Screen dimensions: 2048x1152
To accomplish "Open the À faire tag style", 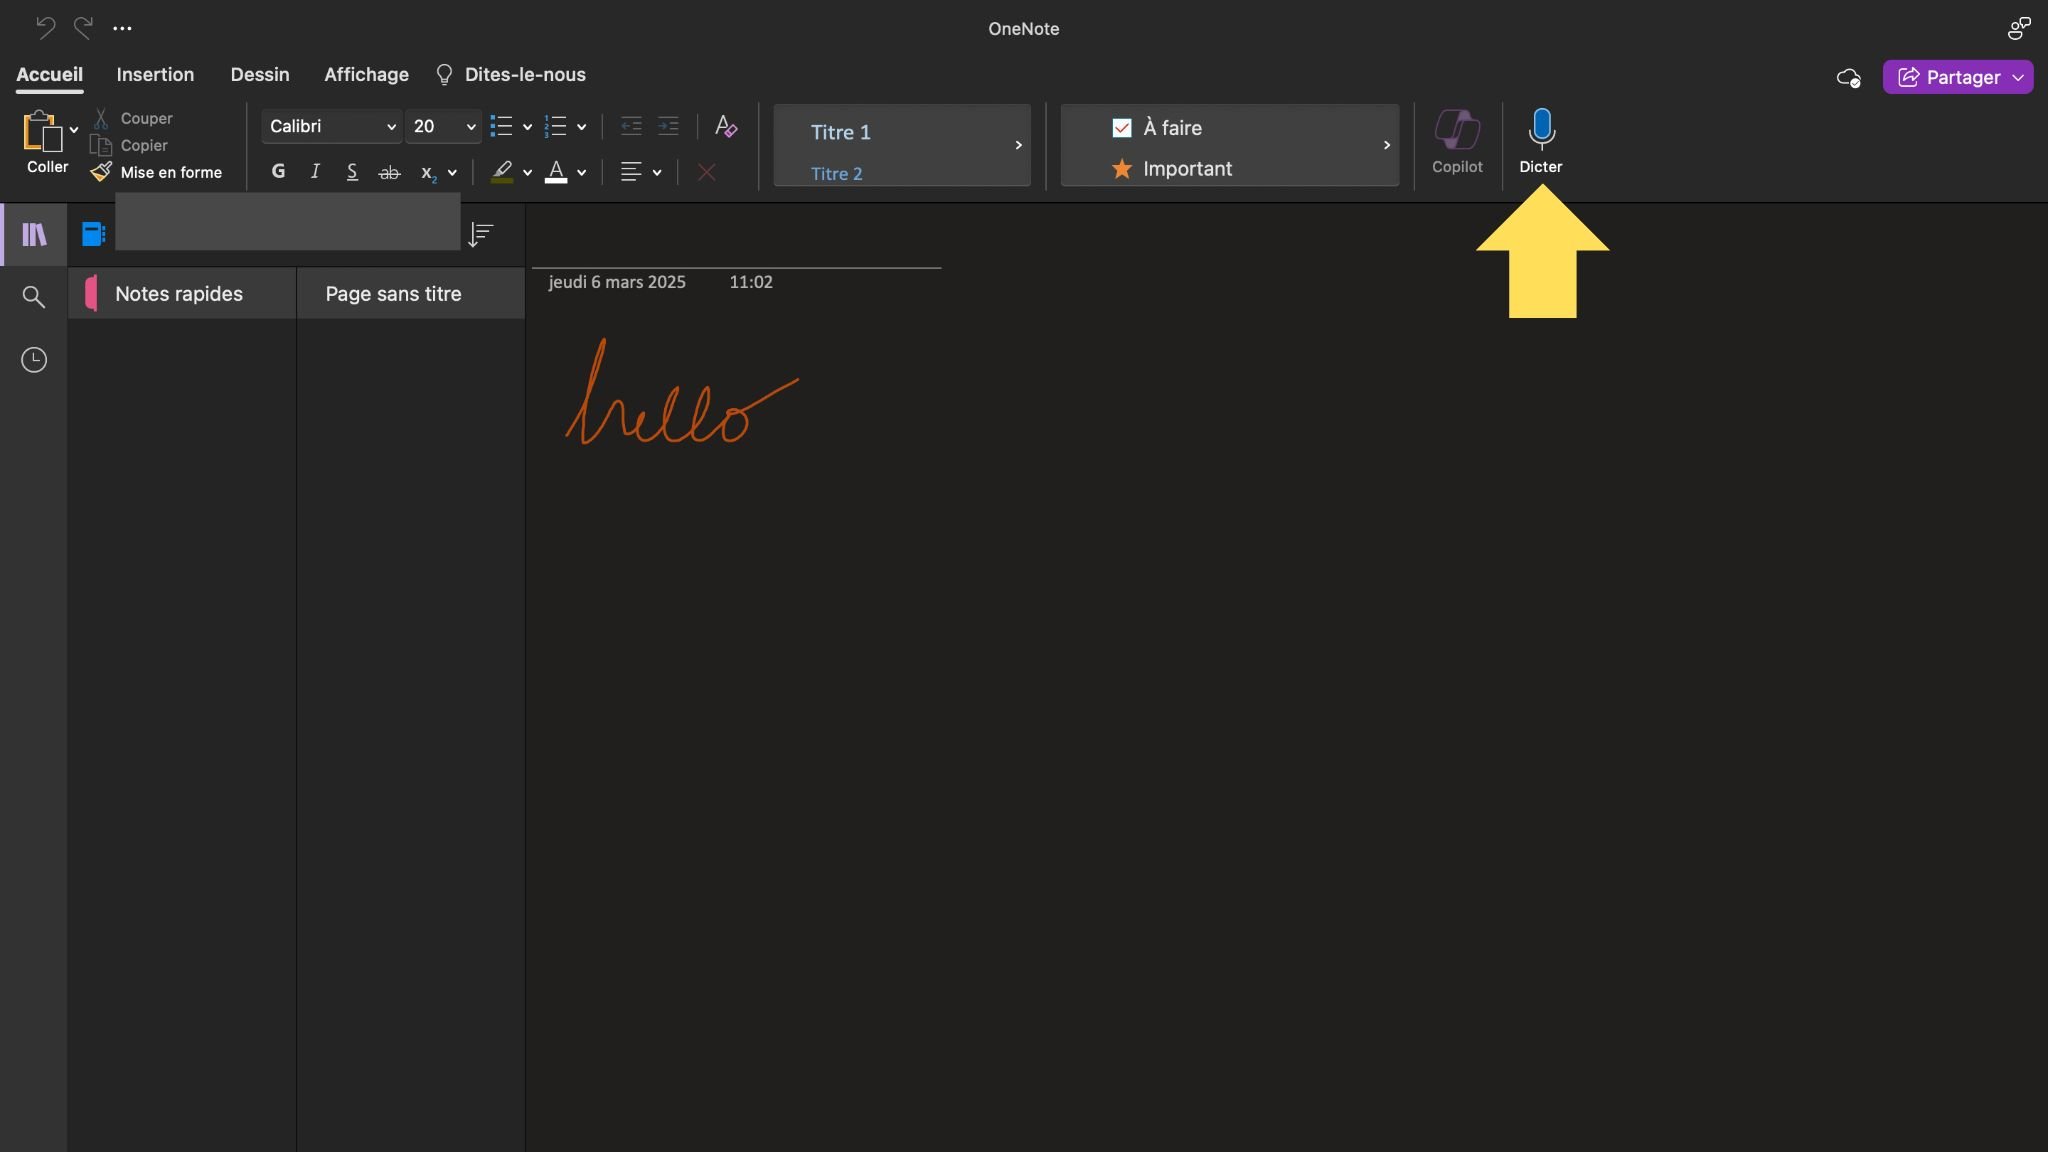I will tap(1170, 127).
